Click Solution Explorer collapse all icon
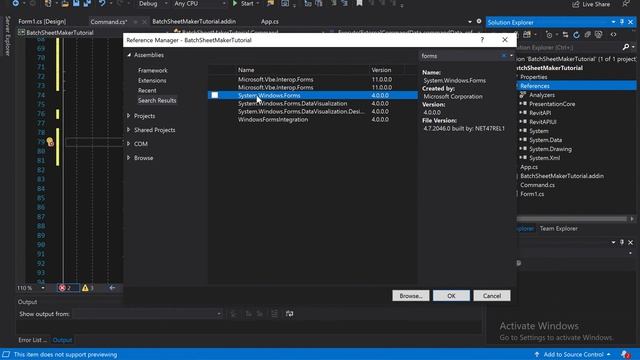The width and height of the screenshot is (640, 360). click(x=587, y=35)
